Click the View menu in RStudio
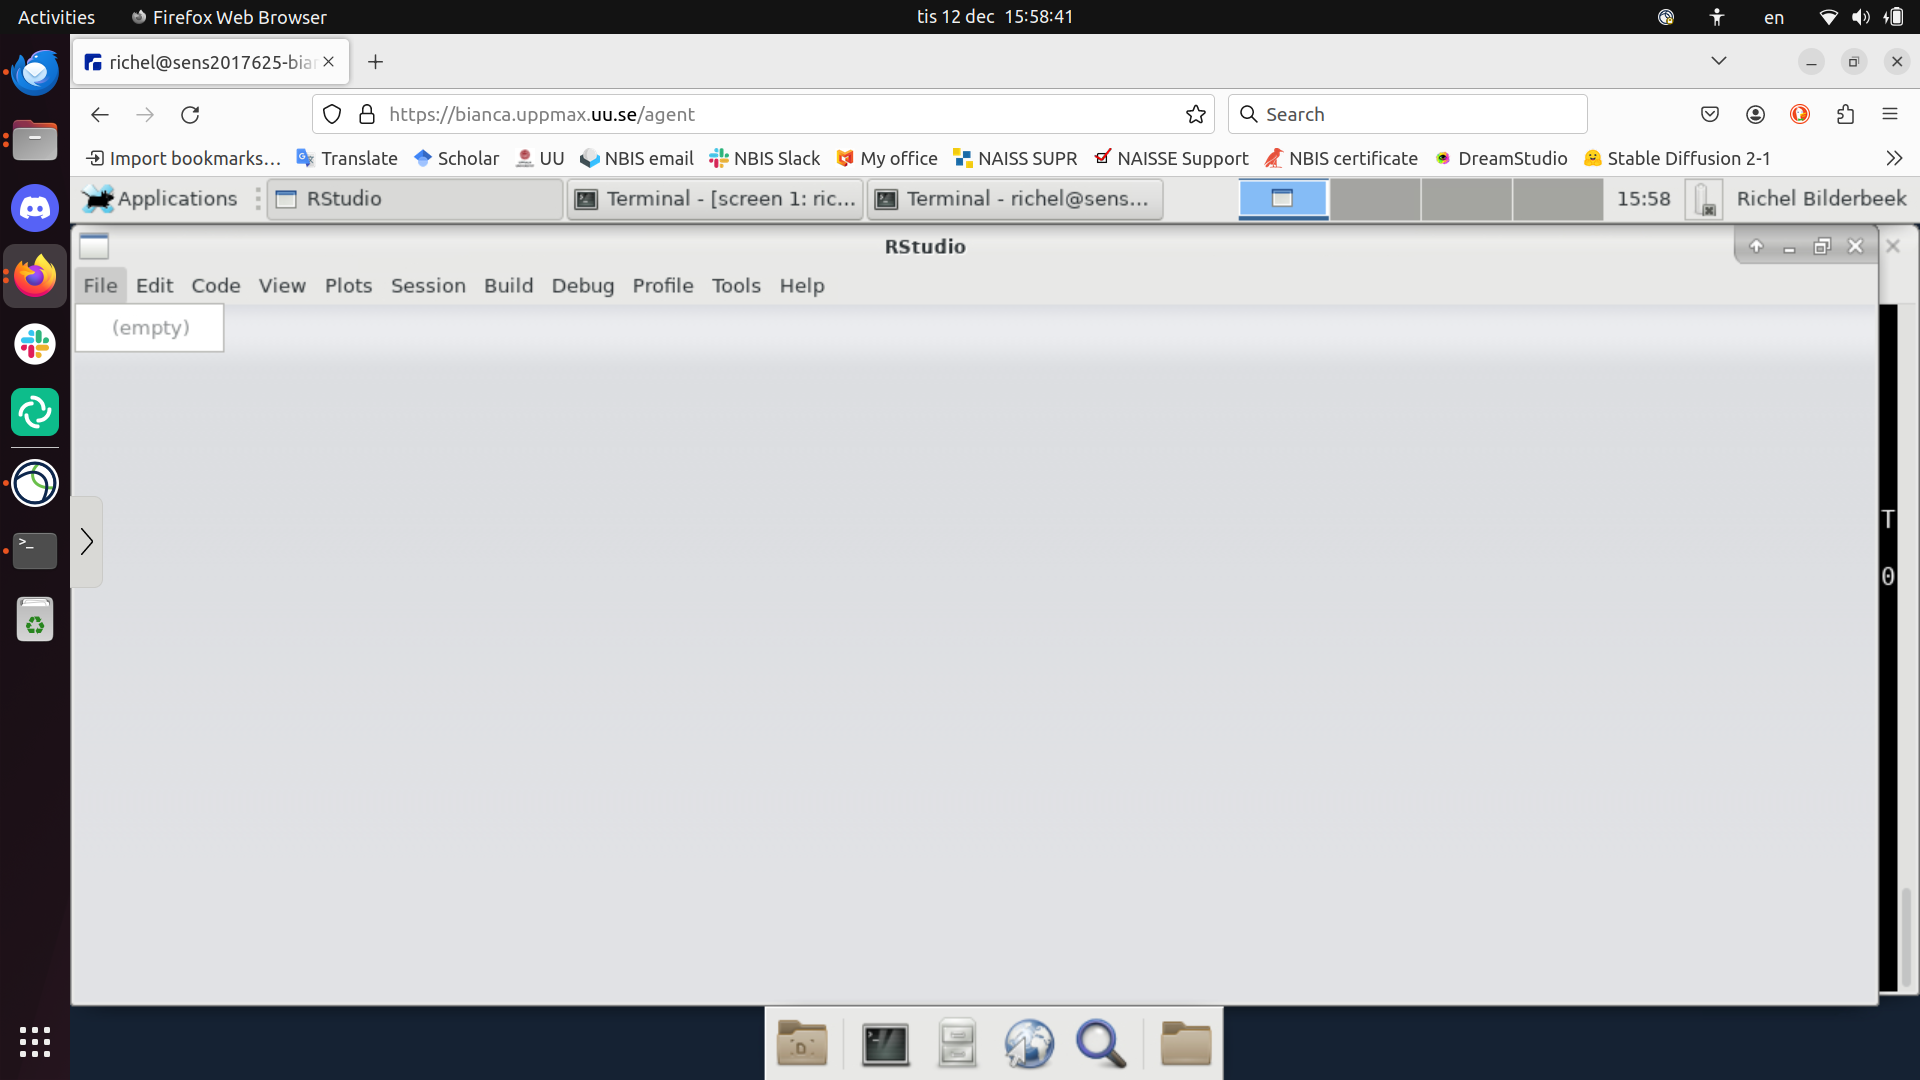 282,285
